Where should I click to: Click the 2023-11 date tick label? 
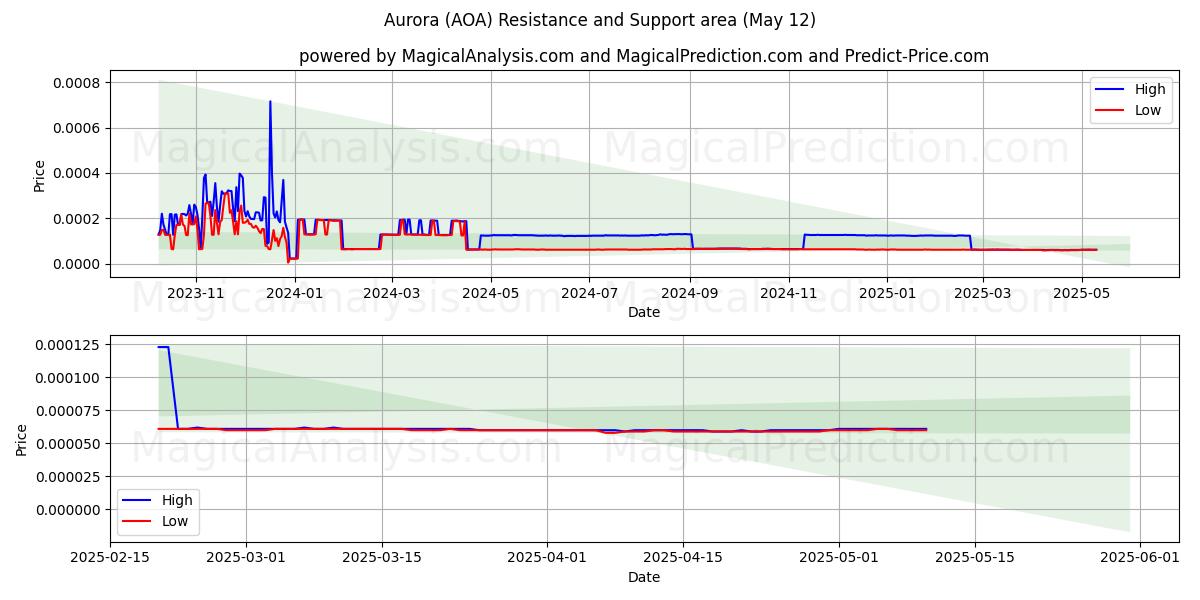pos(196,293)
